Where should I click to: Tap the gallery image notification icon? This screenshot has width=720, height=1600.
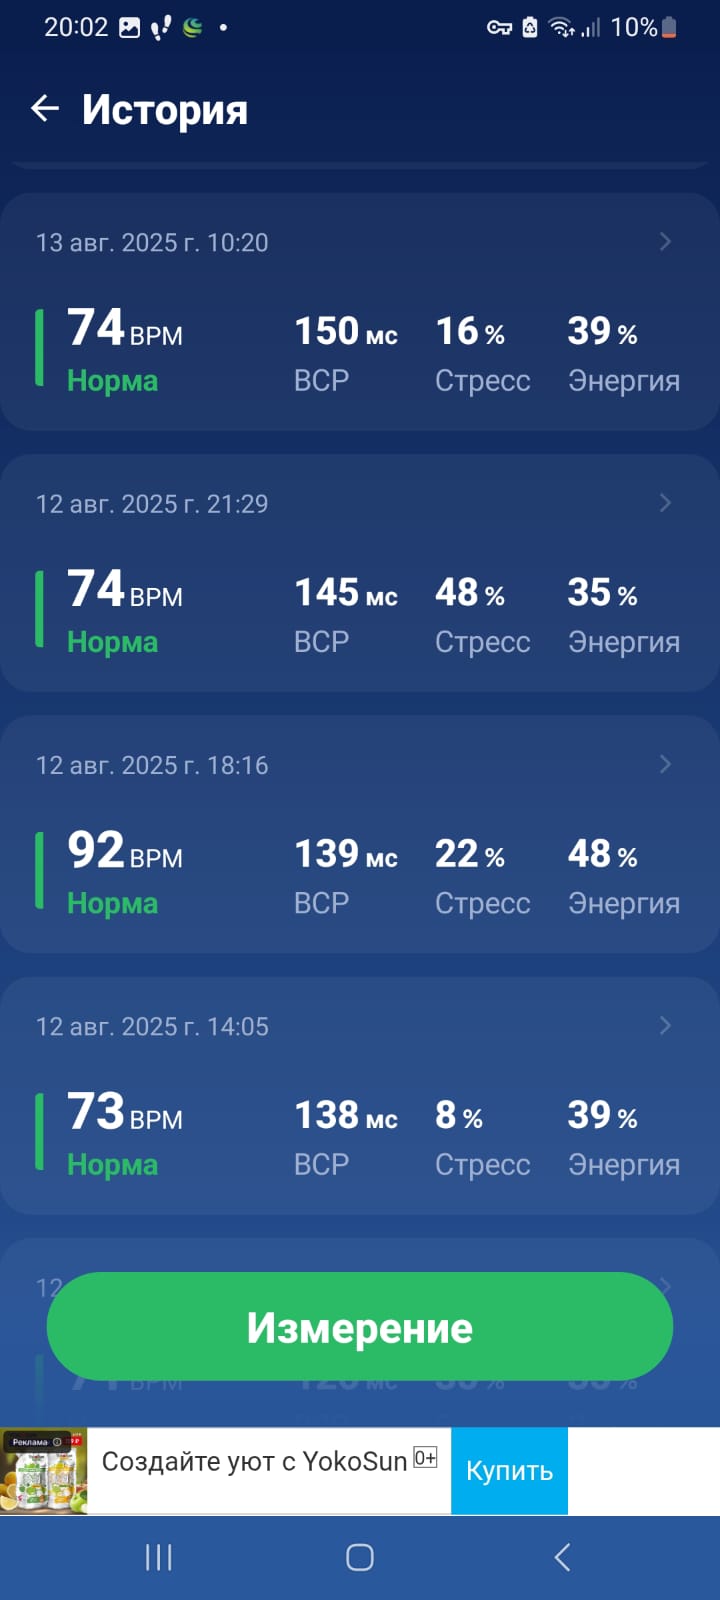coord(130,28)
